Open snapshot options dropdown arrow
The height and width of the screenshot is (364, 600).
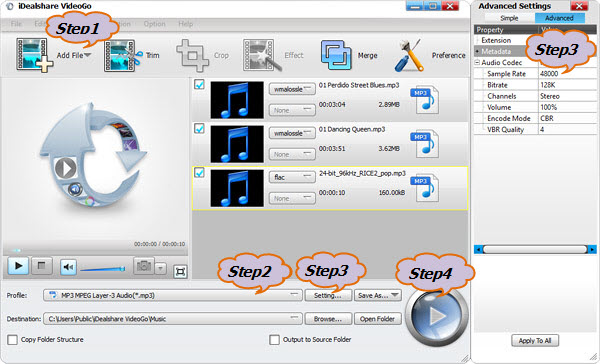point(161,268)
